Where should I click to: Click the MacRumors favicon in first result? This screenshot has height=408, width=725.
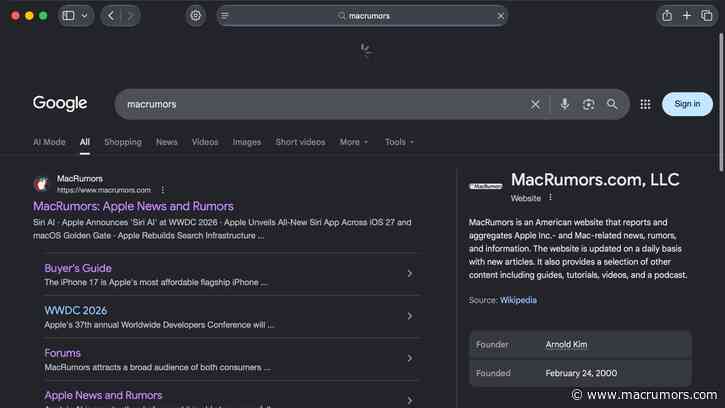pos(41,184)
